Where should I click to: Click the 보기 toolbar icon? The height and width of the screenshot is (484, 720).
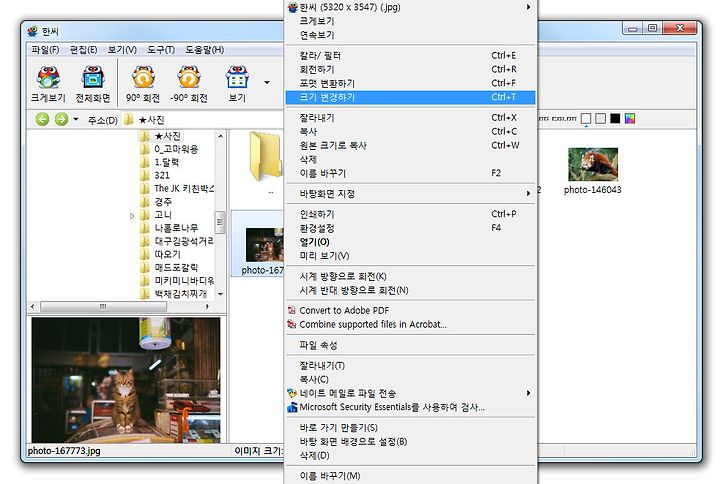237,84
